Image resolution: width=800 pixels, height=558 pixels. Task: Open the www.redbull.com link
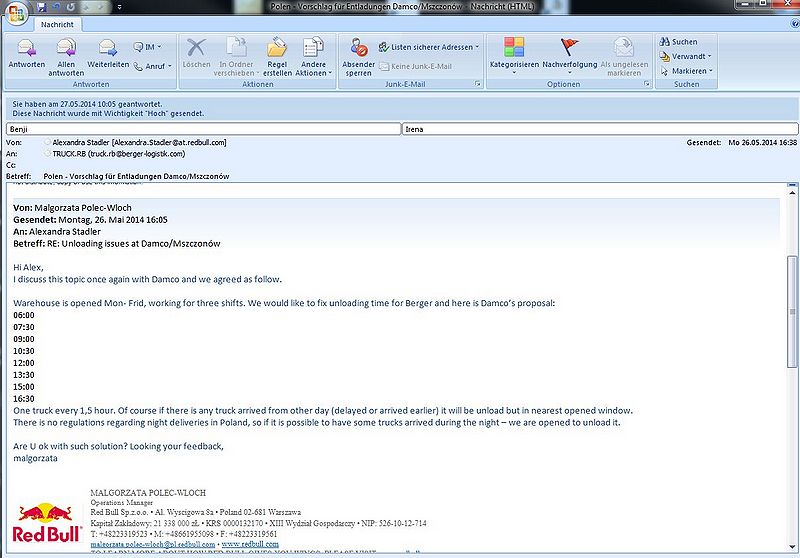pos(250,544)
